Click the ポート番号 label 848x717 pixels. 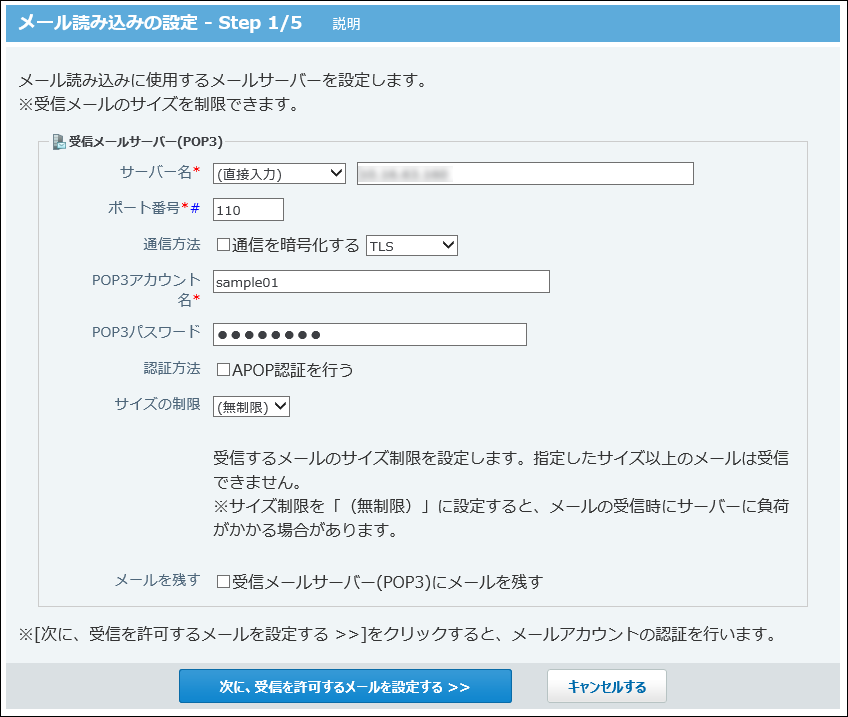pos(144,208)
